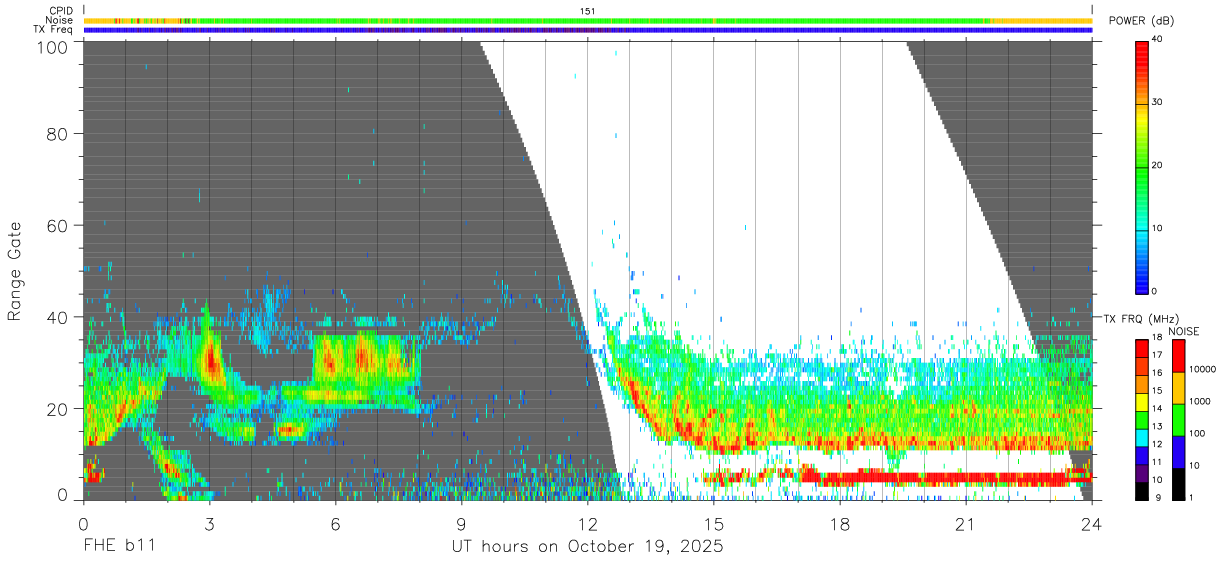1228x567 pixels.
Task: Click the 'Range Gate' axis title
Action: [x=15, y=271]
